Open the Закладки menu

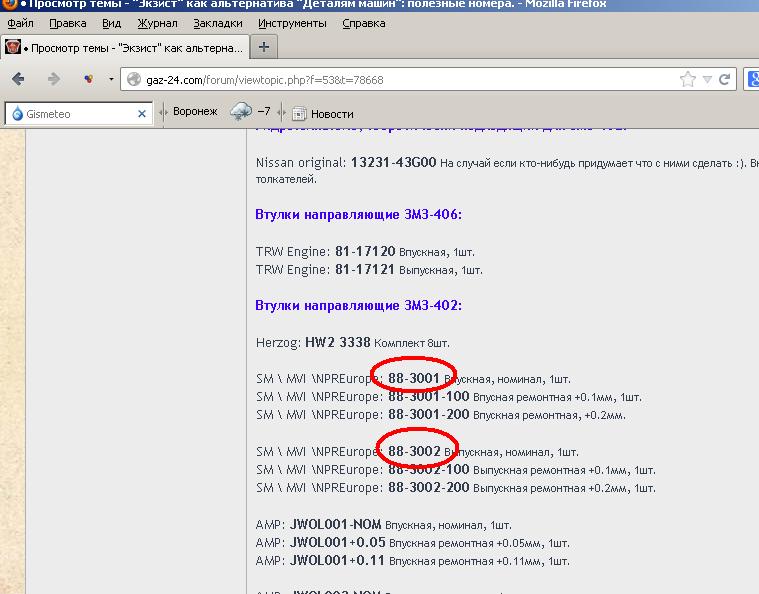(218, 23)
